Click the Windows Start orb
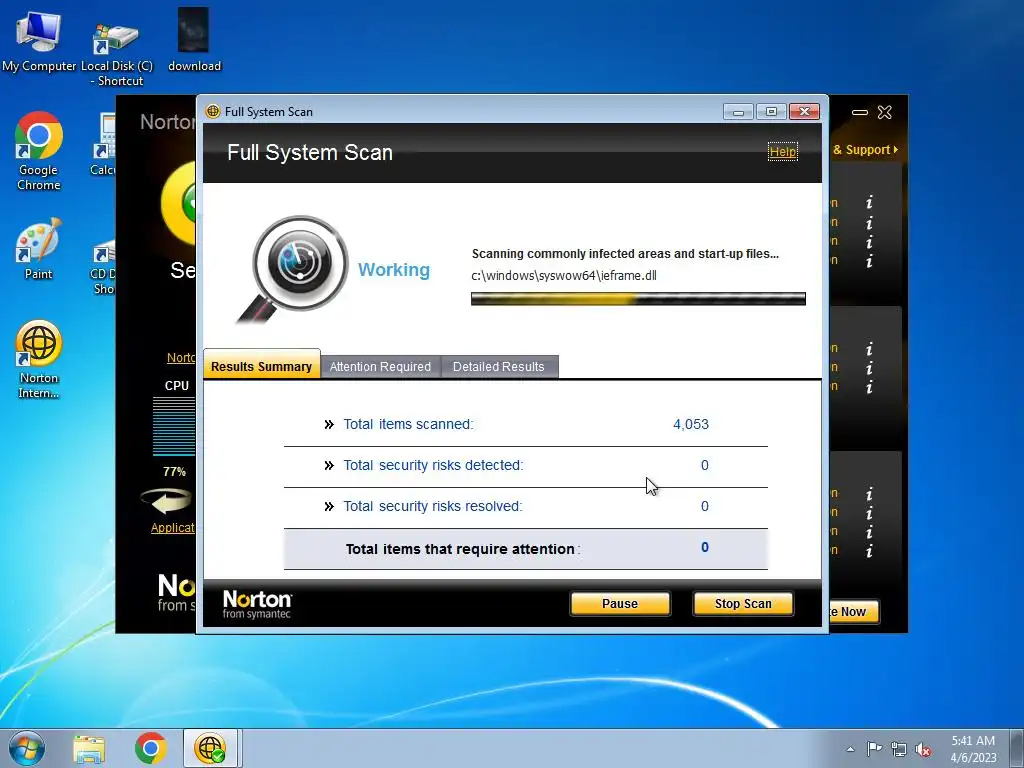Screen dimensions: 1024x768 click(x=27, y=748)
